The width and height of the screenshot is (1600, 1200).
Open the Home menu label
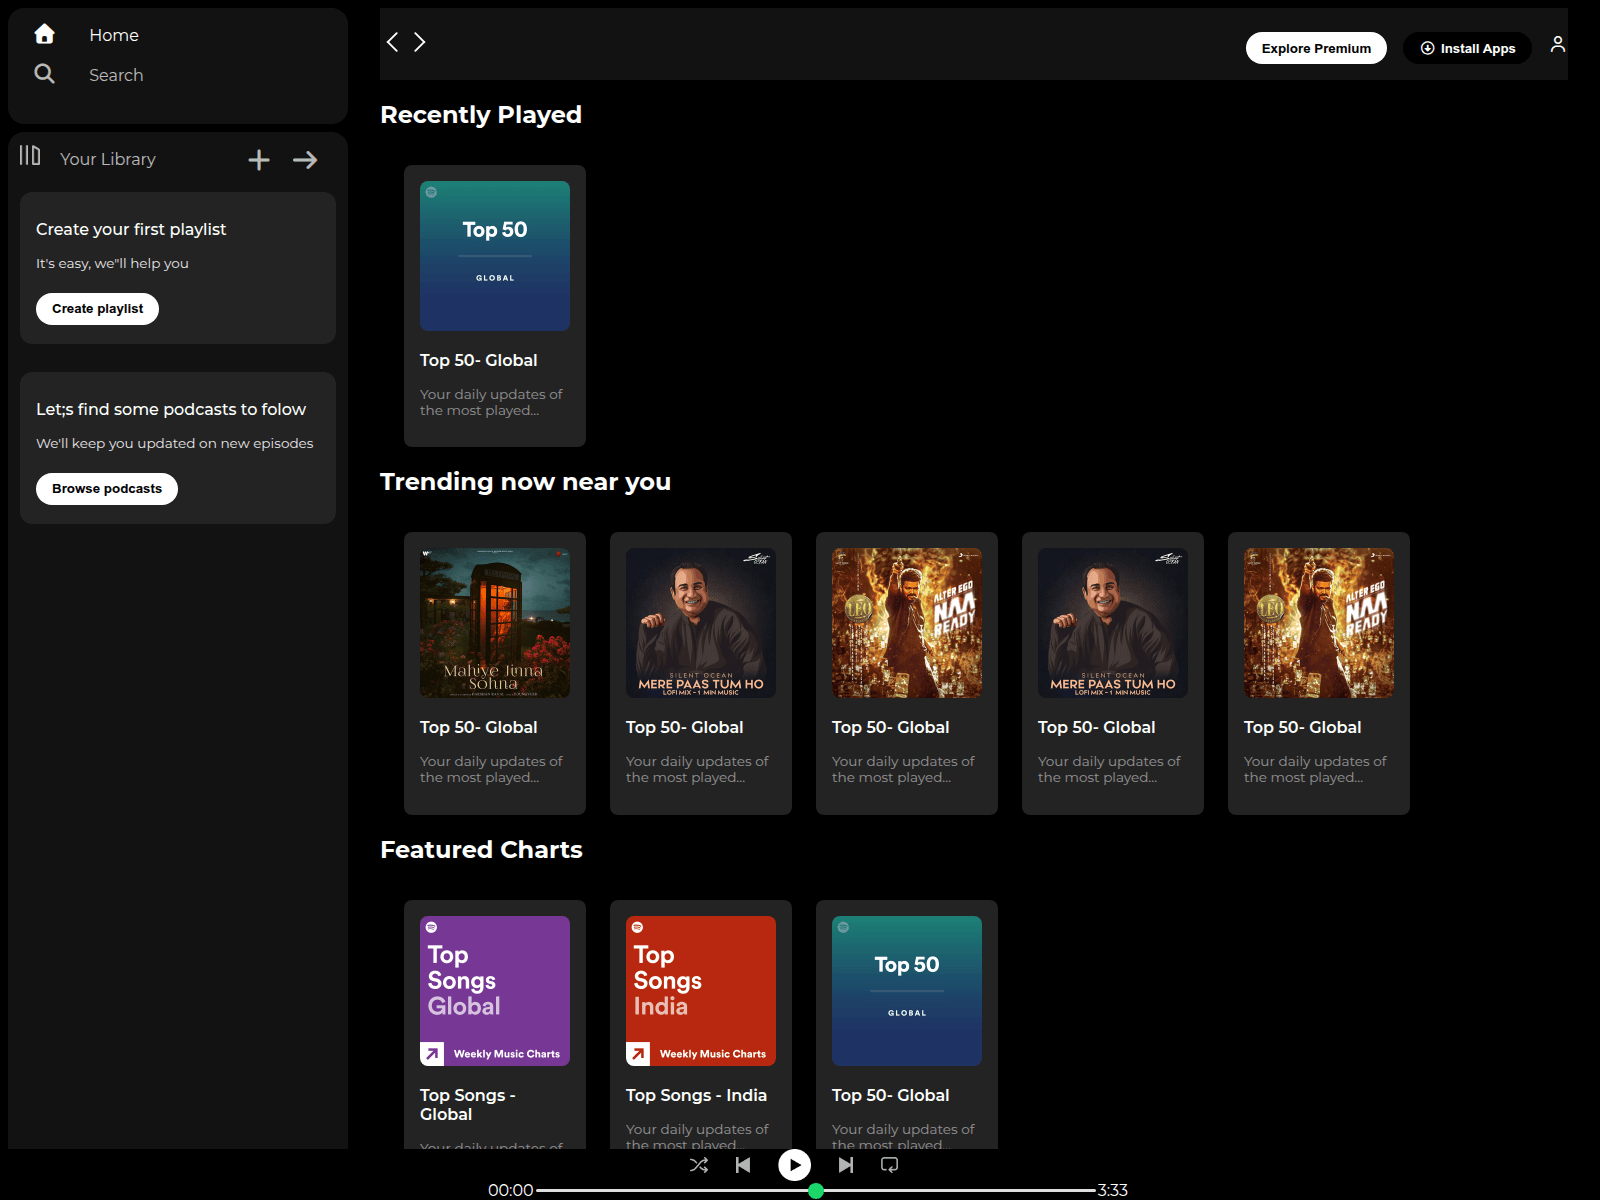114,35
